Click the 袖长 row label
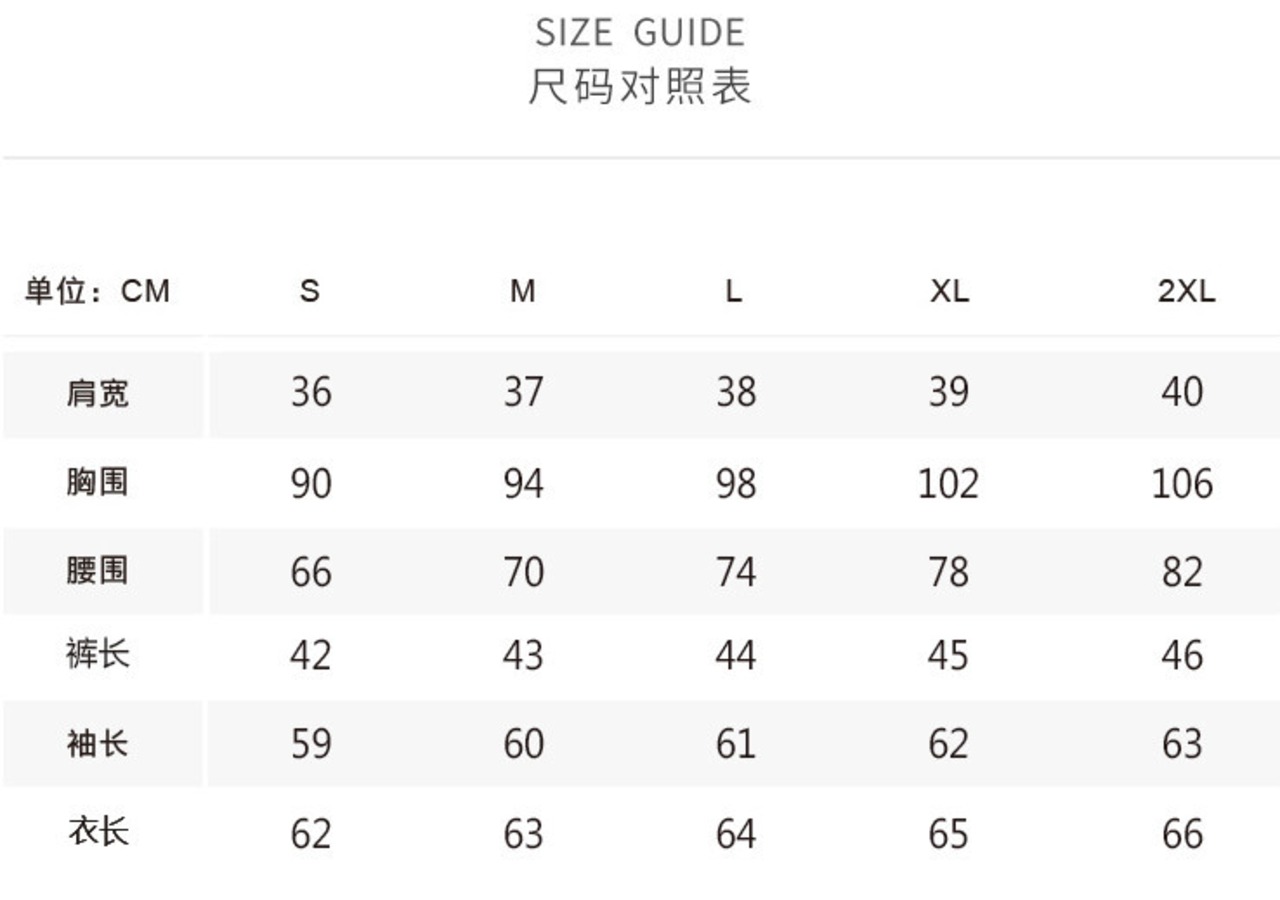1280x900 pixels. (x=98, y=743)
